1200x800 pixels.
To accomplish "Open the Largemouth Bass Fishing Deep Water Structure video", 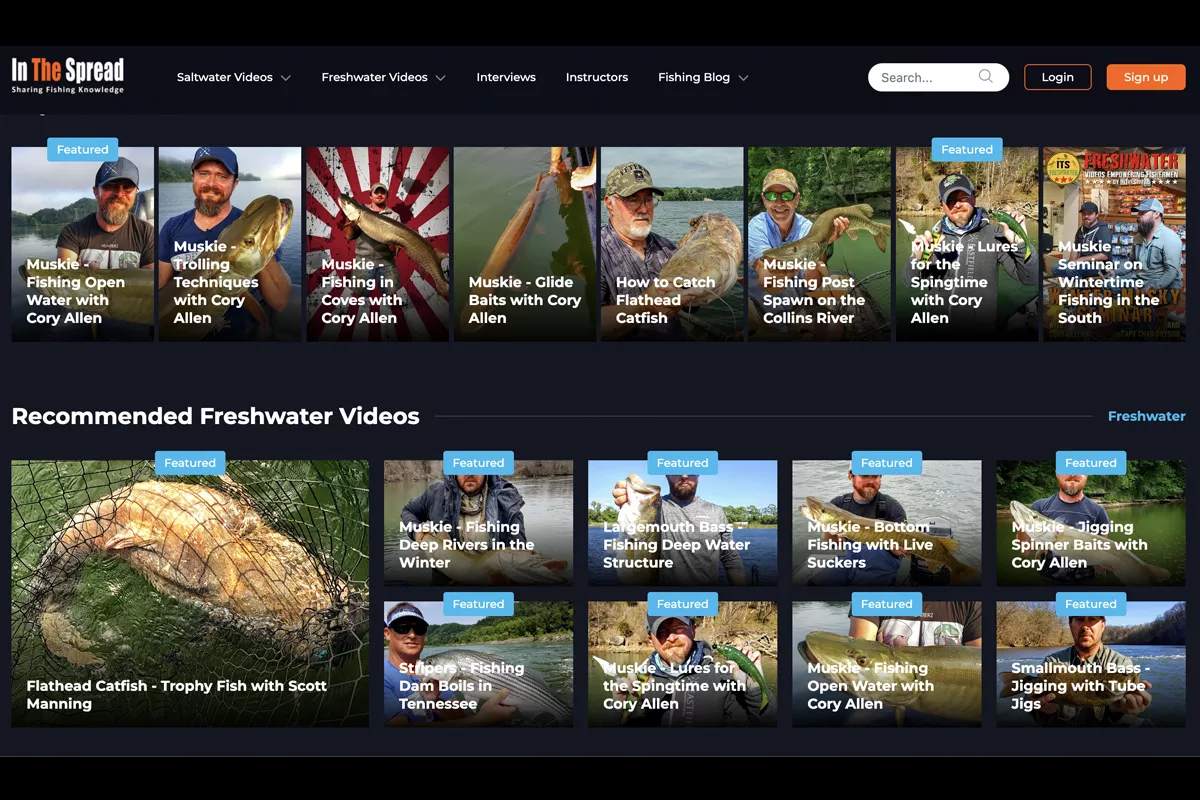I will tap(682, 522).
